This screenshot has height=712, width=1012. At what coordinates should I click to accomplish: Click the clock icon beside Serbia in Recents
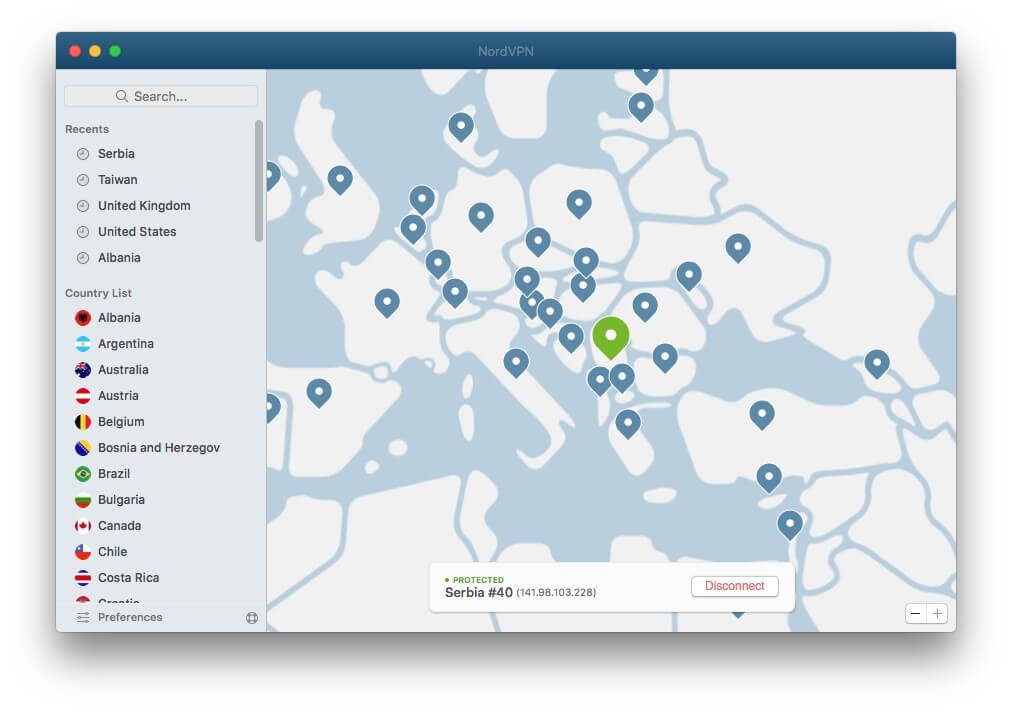[83, 154]
